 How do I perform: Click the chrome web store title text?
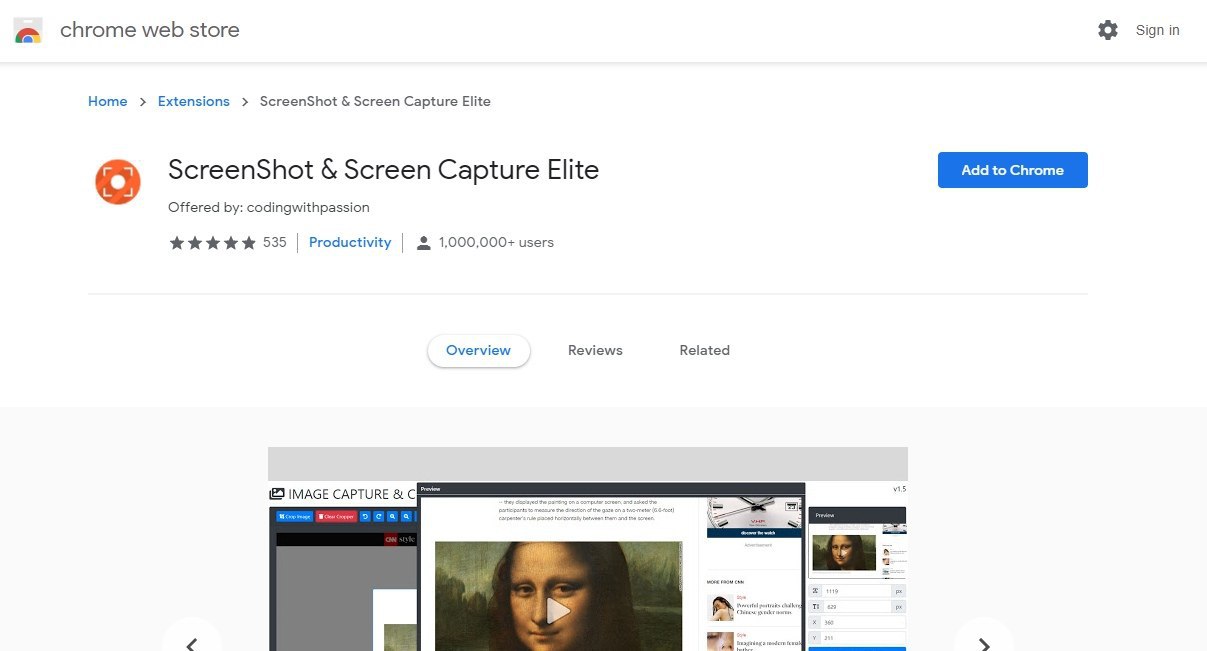click(150, 30)
